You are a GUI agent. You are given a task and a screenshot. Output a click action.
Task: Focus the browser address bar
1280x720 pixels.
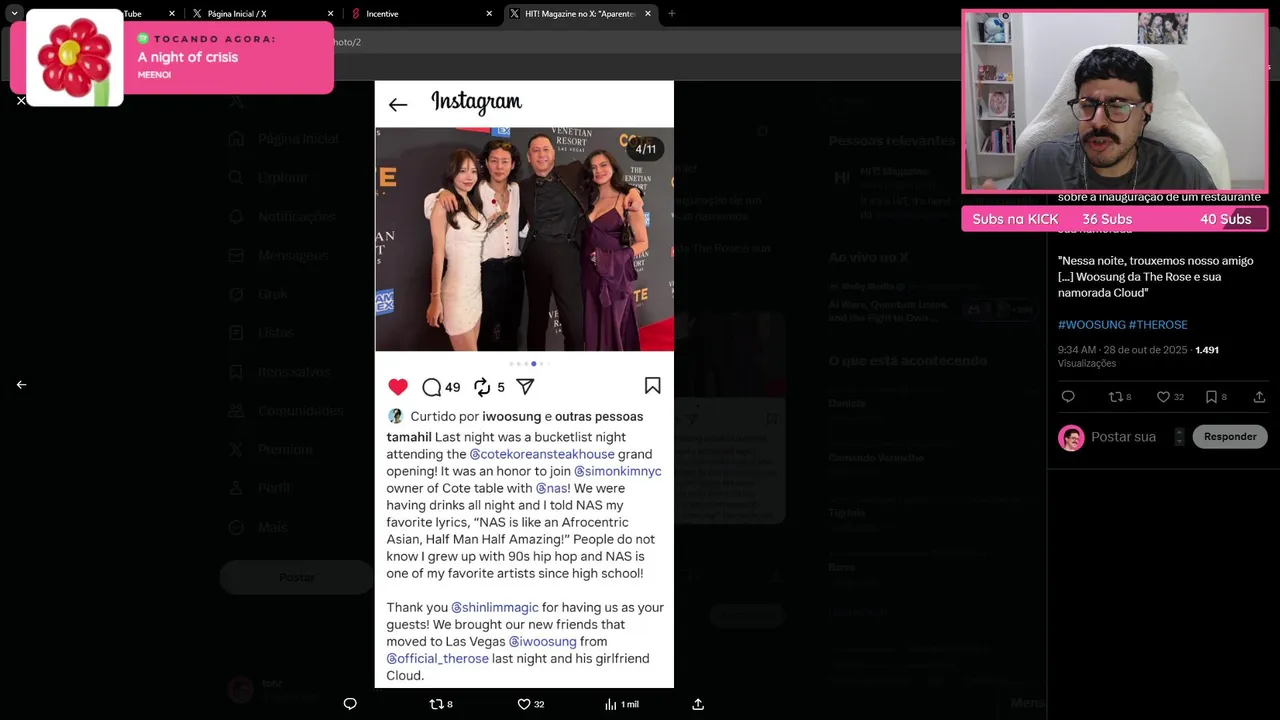coord(640,42)
